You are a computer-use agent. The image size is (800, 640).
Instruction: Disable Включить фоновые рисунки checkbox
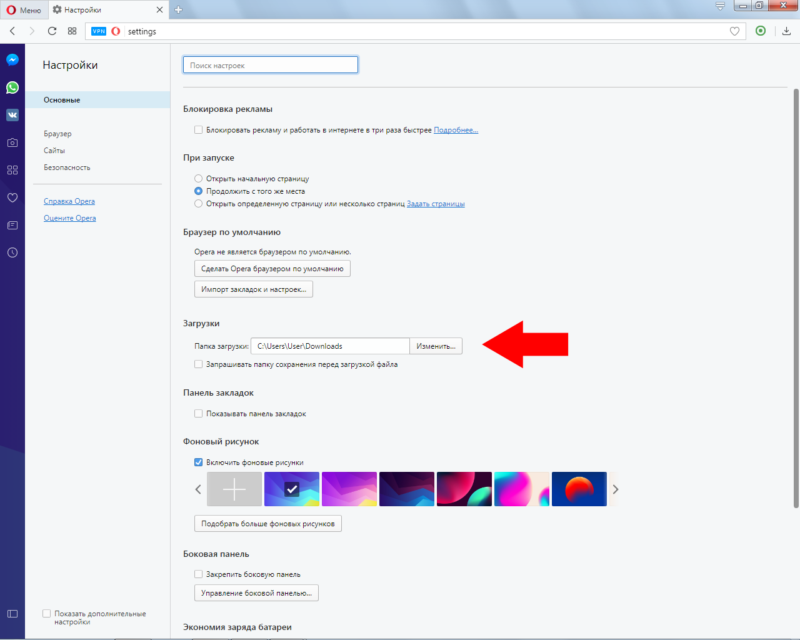(198, 462)
